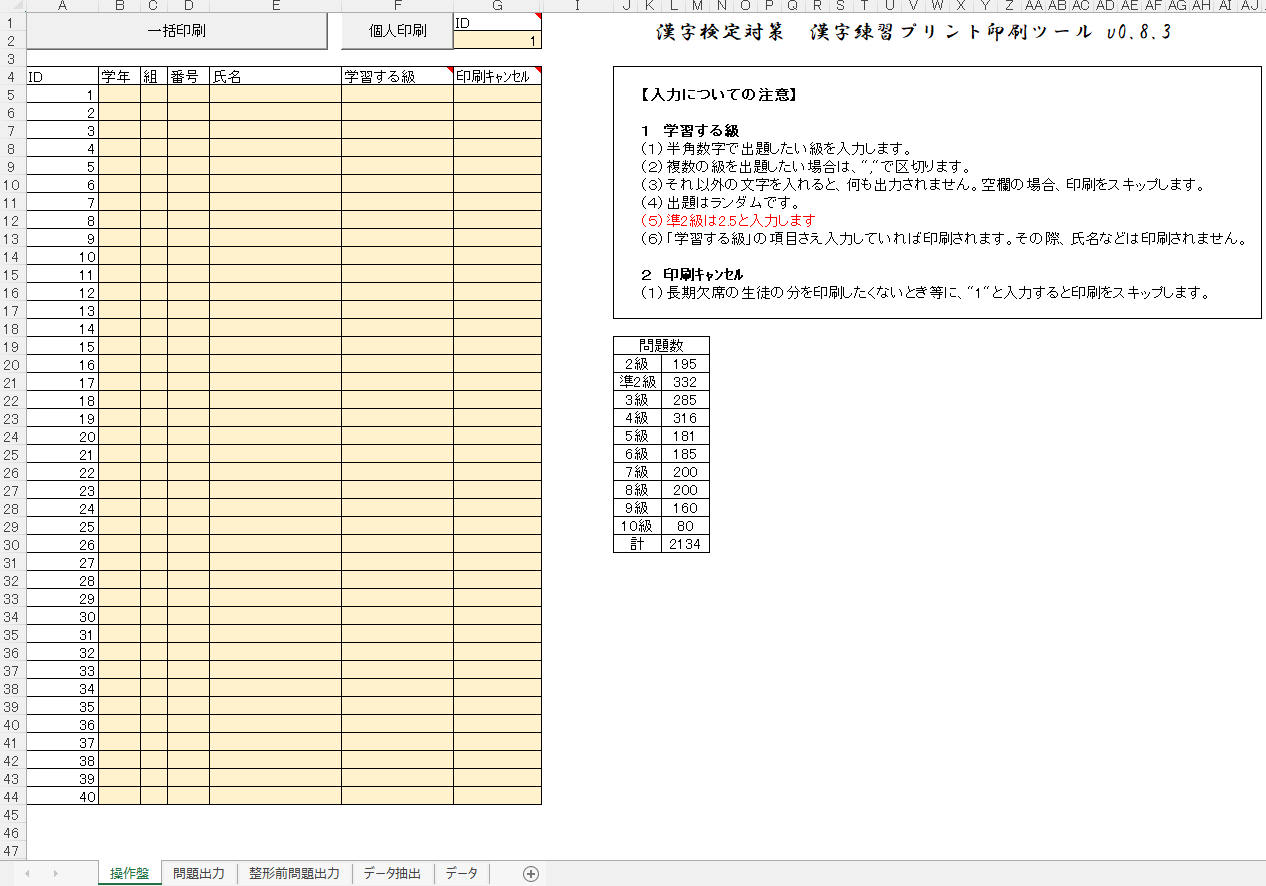Add a new sheet with the plus icon
The image size is (1266, 886).
[531, 874]
